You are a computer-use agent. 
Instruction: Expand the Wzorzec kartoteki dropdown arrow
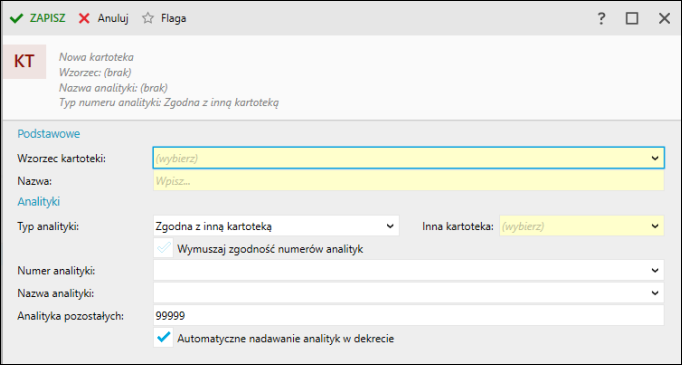pyautogui.click(x=655, y=158)
